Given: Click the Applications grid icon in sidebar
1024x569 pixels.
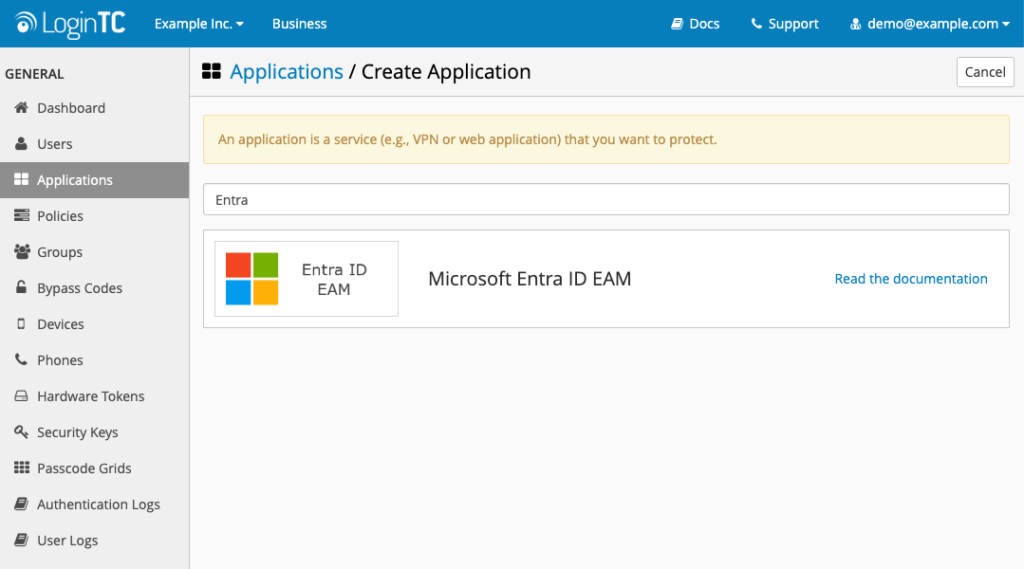Looking at the screenshot, I should pos(22,179).
